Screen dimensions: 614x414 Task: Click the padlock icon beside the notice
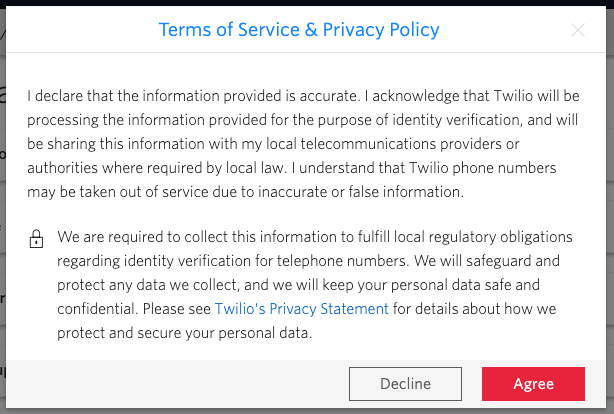[36, 239]
